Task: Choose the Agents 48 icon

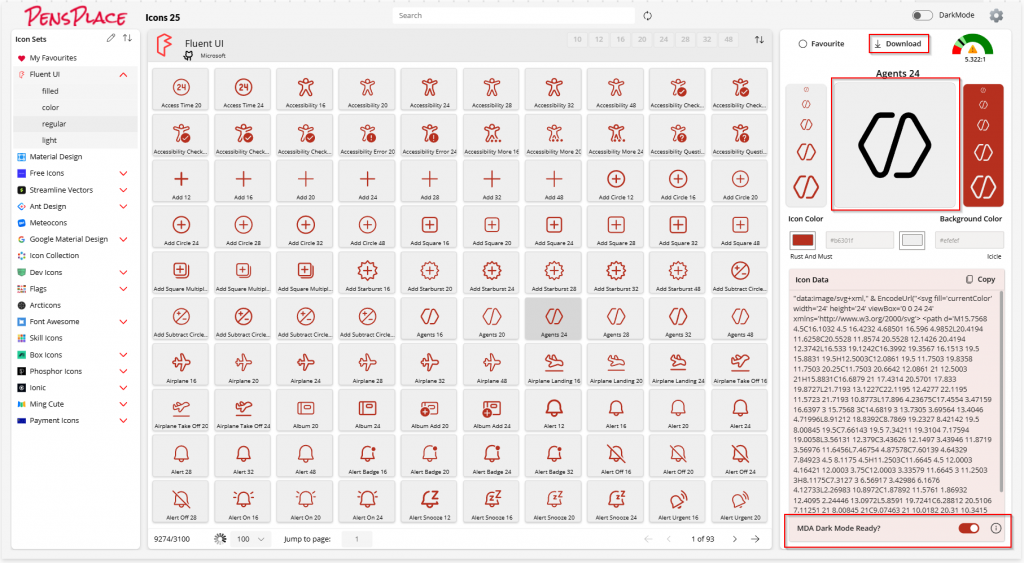Action: (740, 319)
